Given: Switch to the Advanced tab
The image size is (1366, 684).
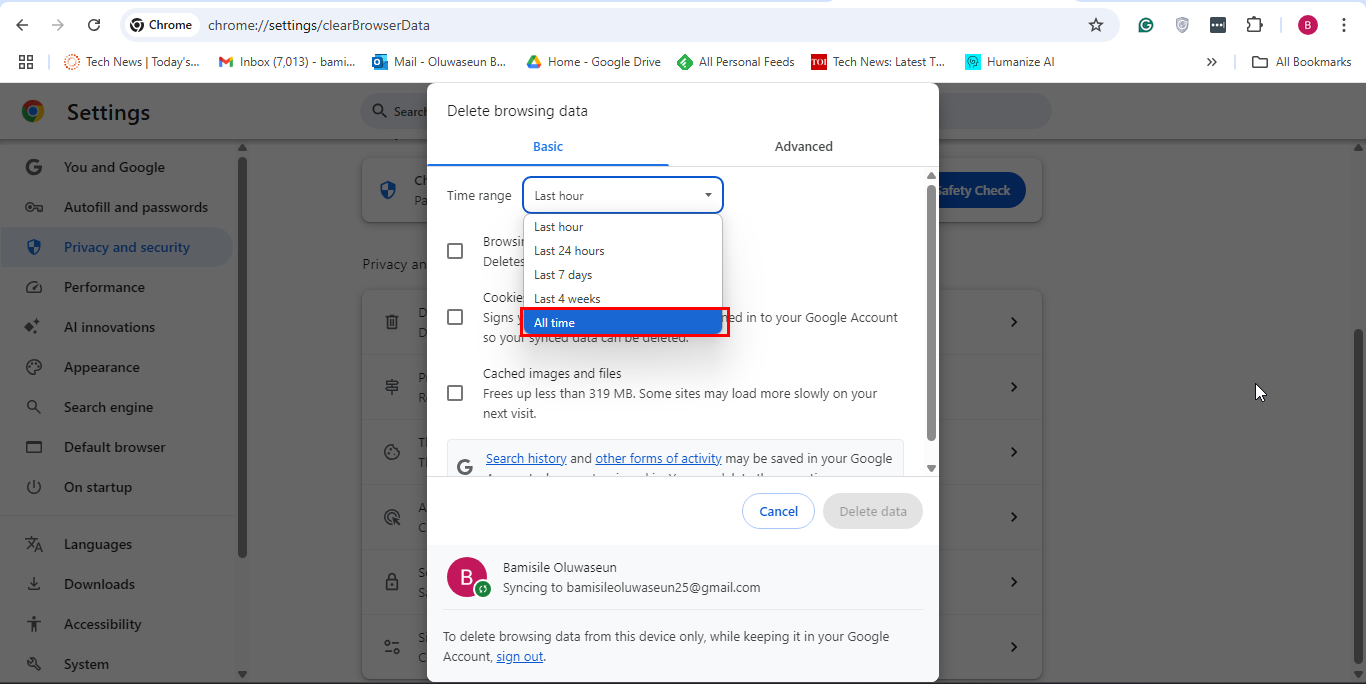Looking at the screenshot, I should coord(803,146).
